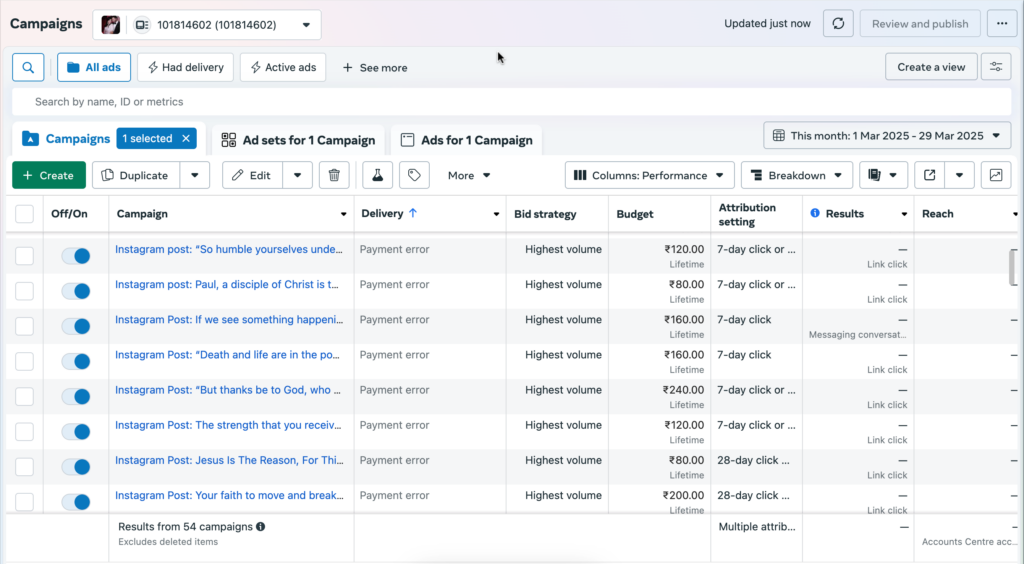Check the box for "So humble yourselves" campaign
The height and width of the screenshot is (564, 1024).
(x=24, y=256)
